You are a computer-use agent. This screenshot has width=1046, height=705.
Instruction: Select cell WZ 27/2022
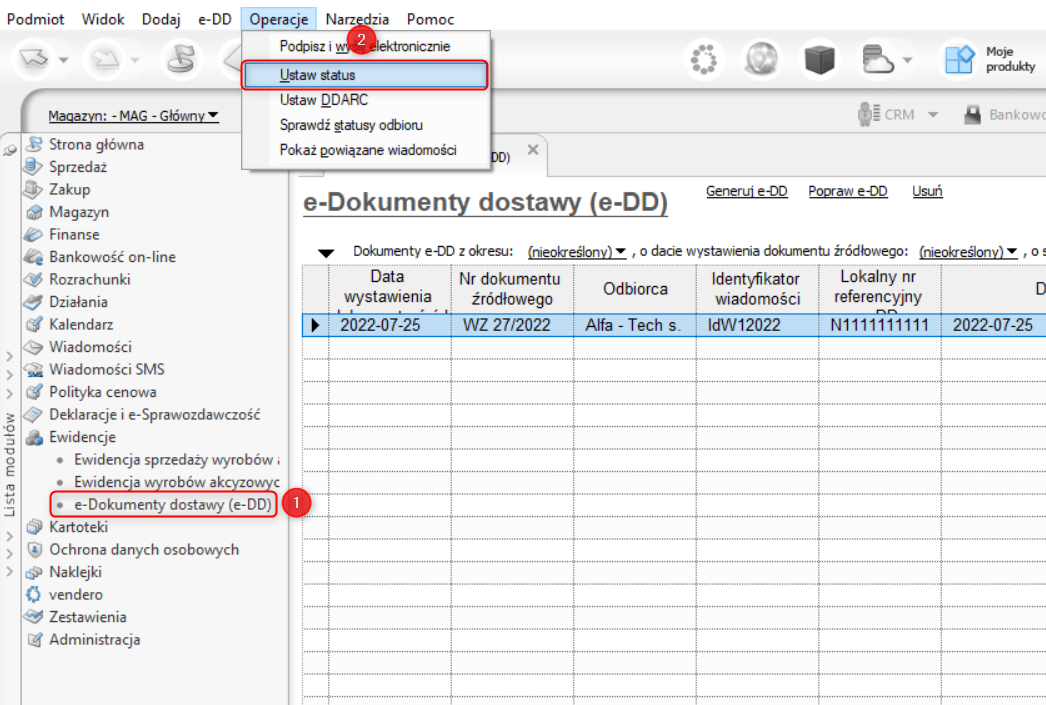click(x=512, y=325)
